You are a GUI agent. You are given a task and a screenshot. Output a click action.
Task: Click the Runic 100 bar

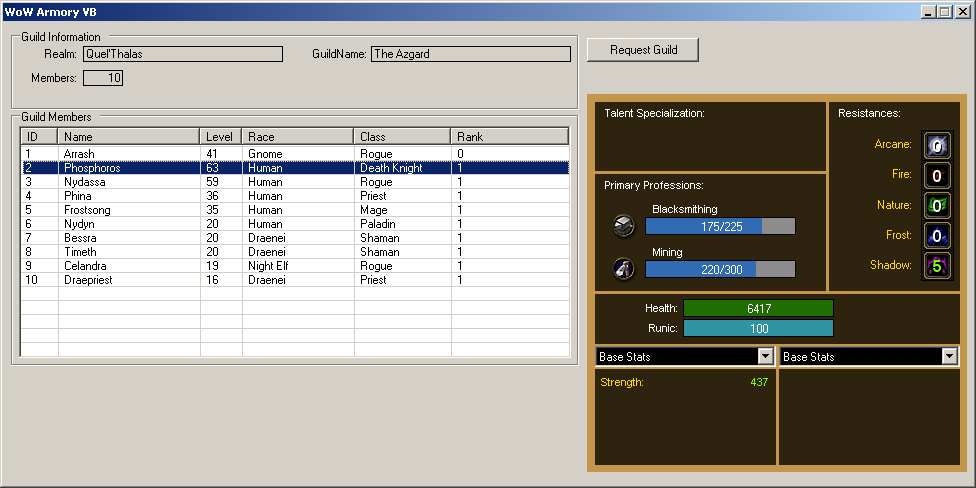click(x=758, y=329)
